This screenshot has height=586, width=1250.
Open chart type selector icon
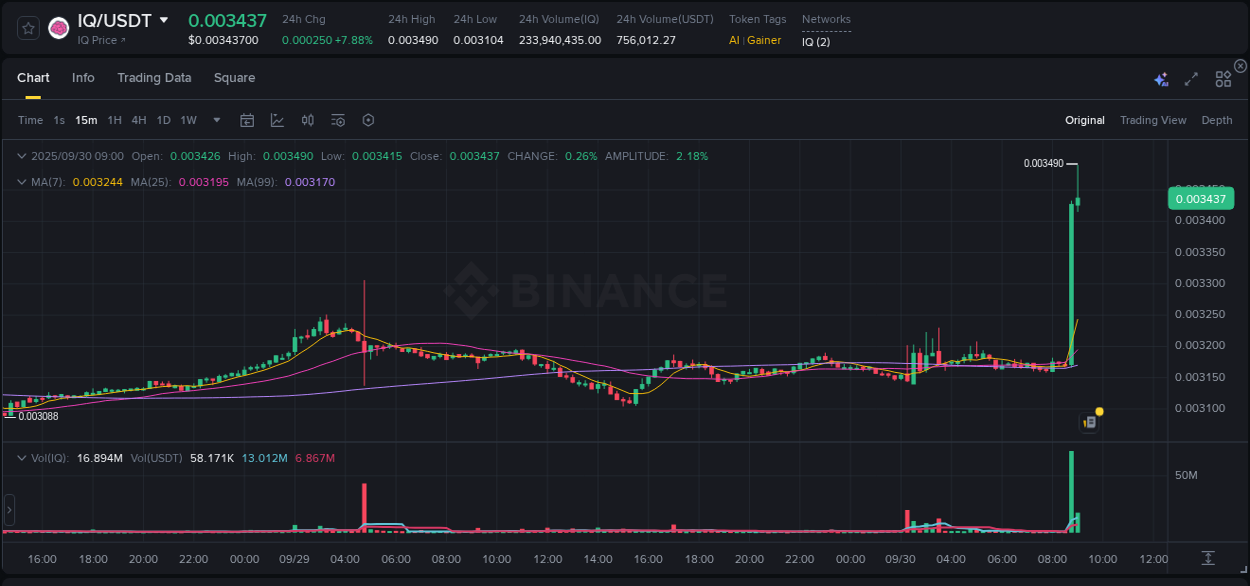pyautogui.click(x=277, y=119)
